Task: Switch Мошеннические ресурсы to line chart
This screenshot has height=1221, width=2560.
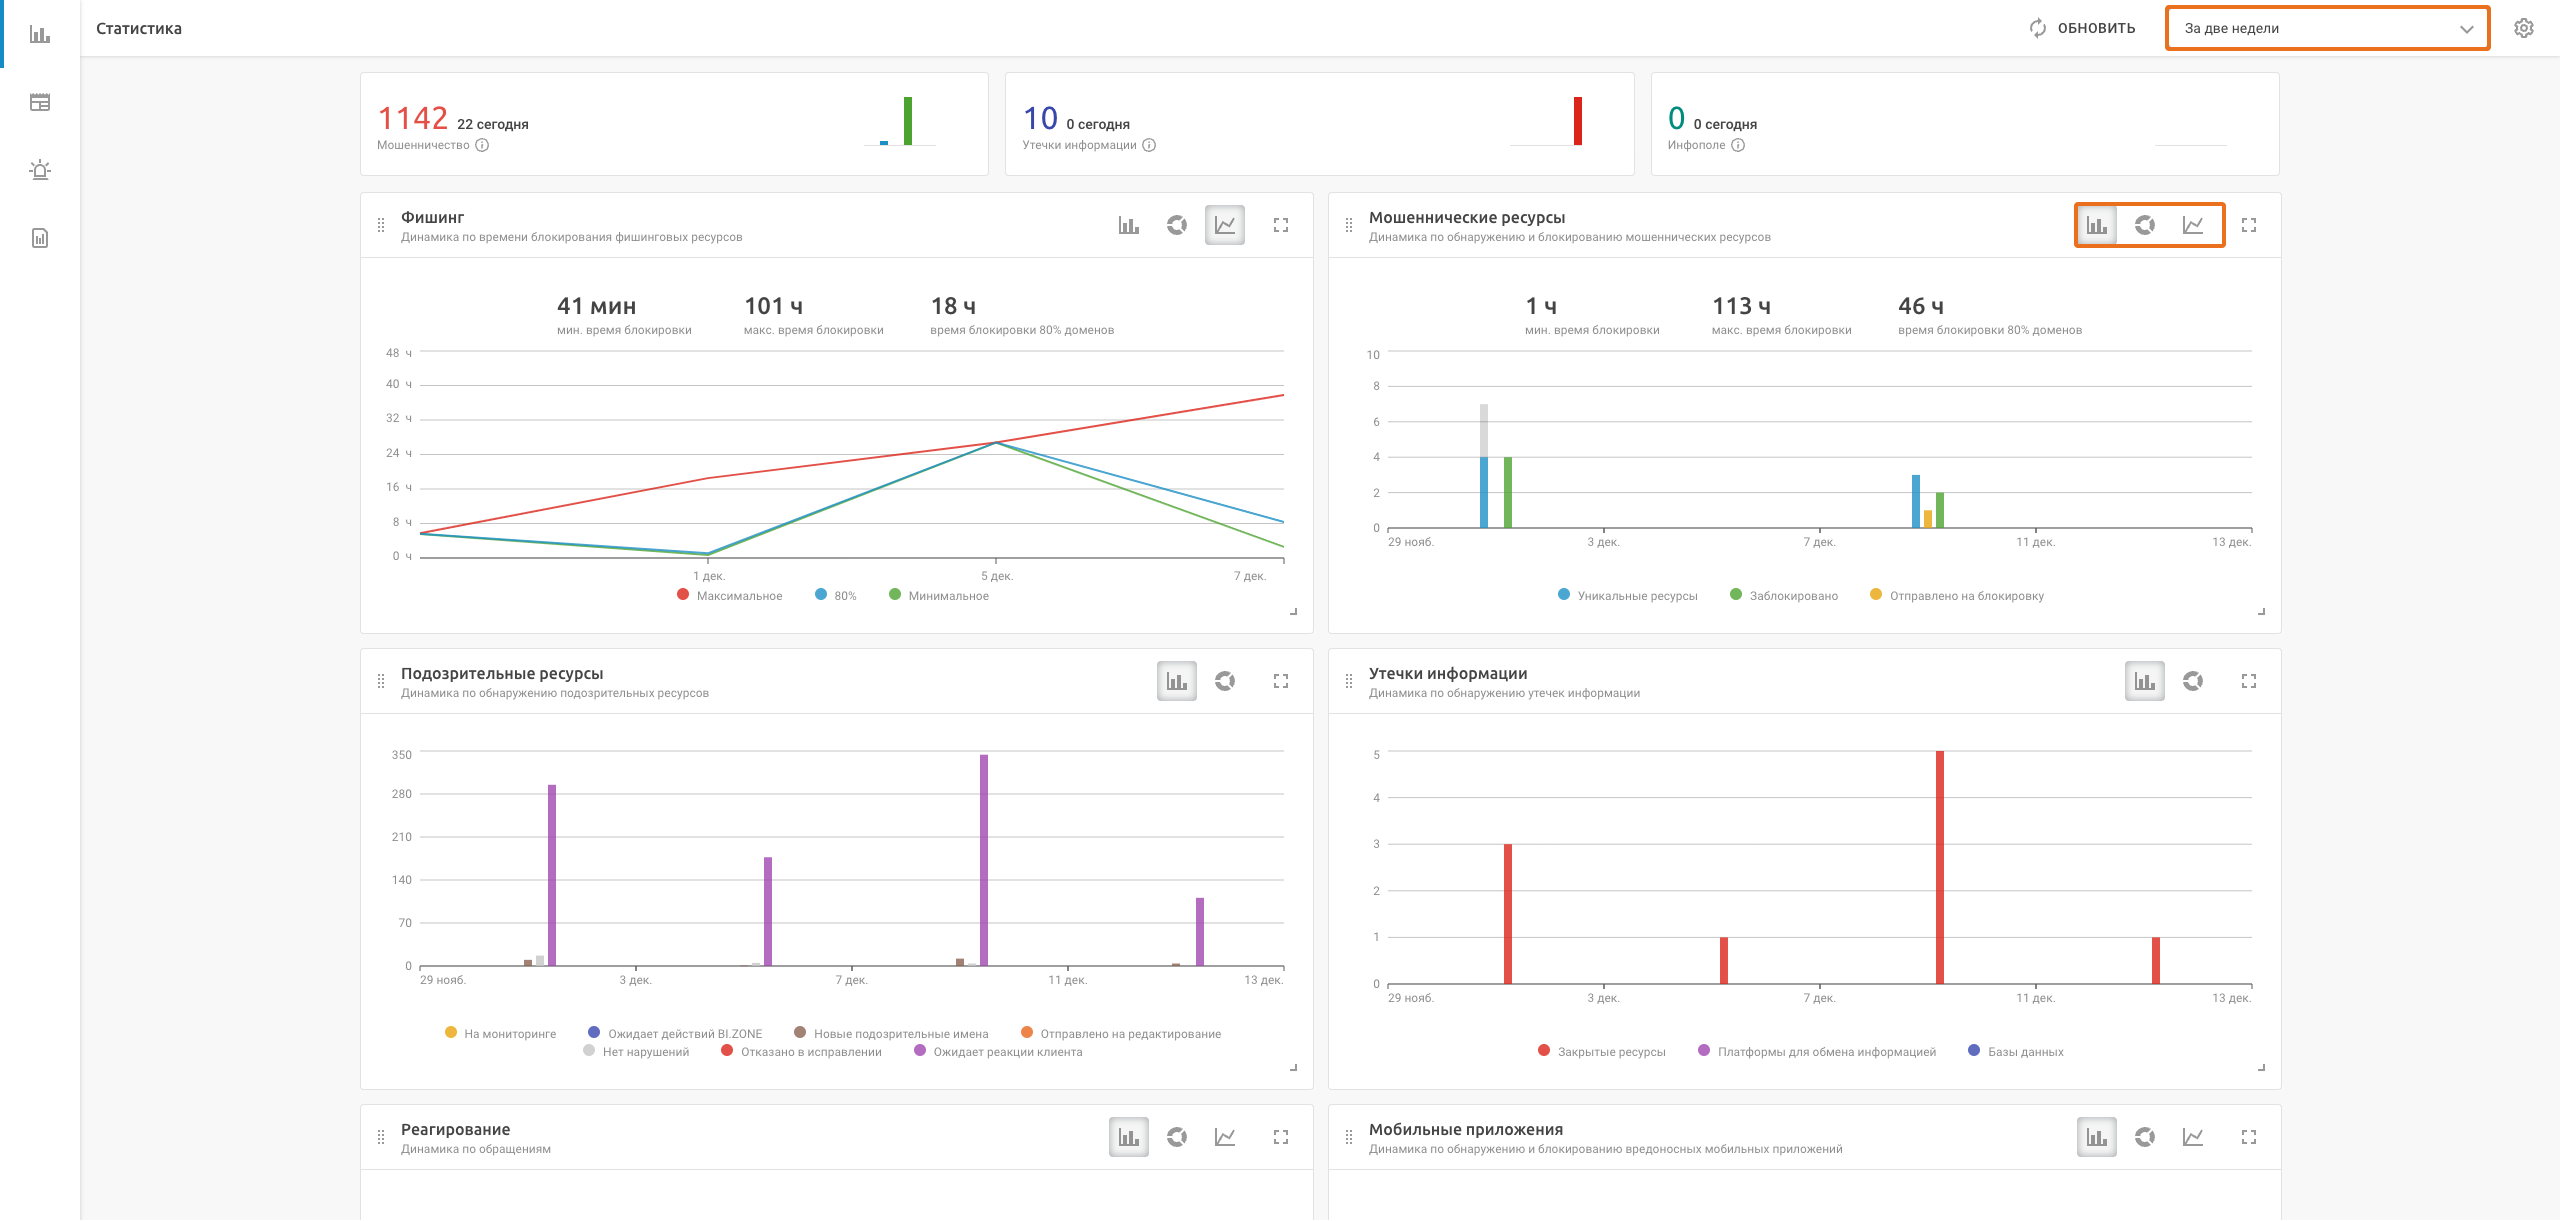Action: pyautogui.click(x=2193, y=225)
